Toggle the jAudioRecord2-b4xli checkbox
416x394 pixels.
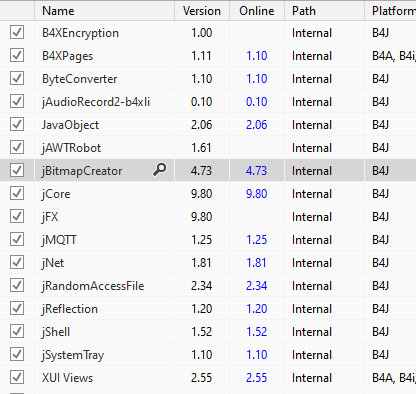[17, 101]
